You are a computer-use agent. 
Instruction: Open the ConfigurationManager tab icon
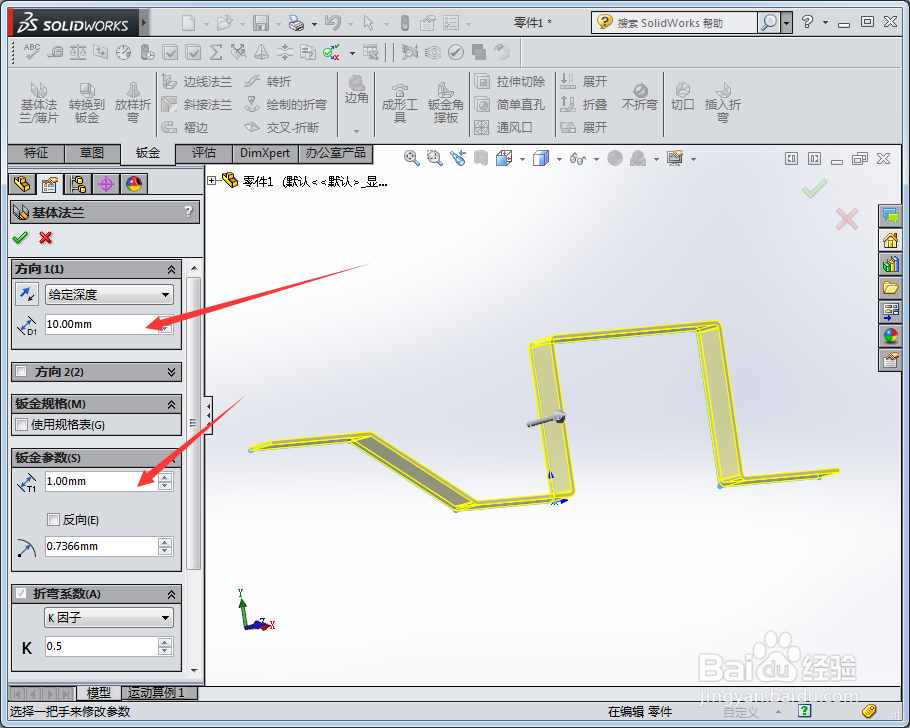click(x=78, y=184)
